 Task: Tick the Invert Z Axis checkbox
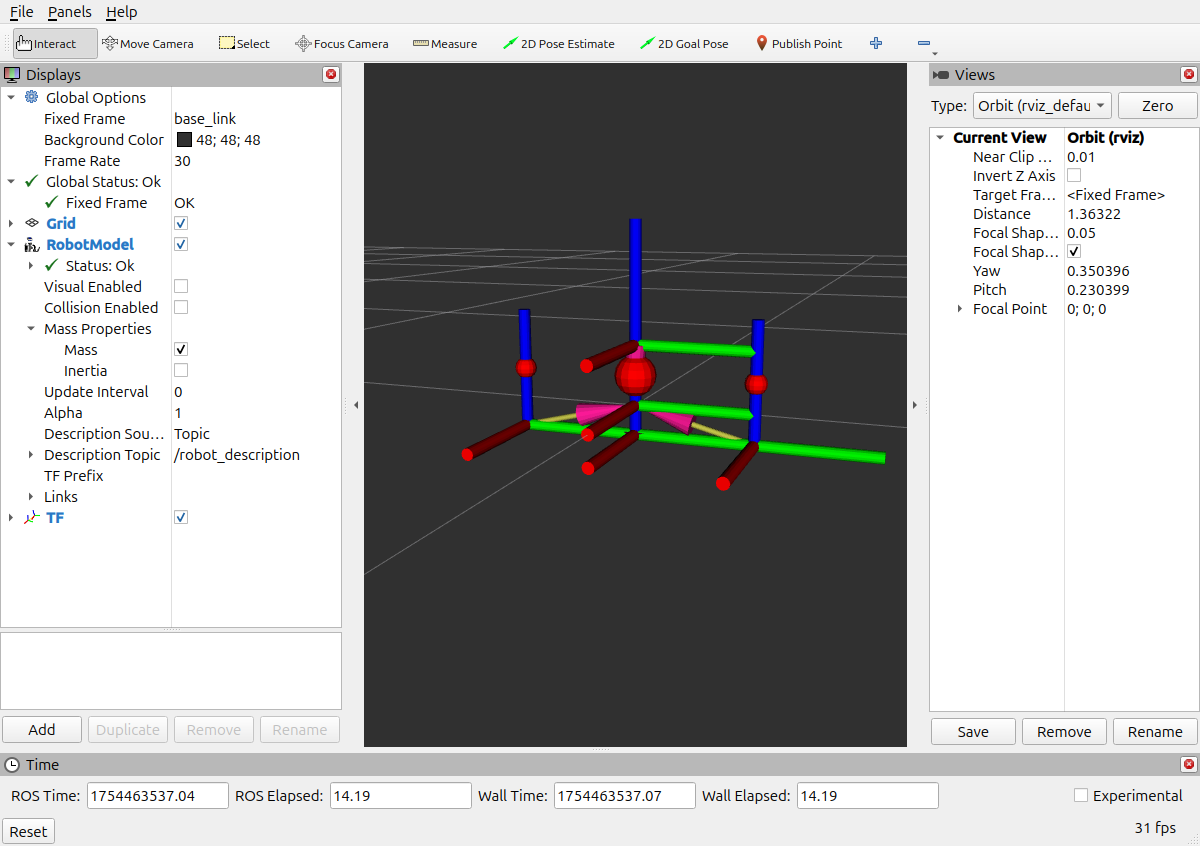[x=1074, y=176]
